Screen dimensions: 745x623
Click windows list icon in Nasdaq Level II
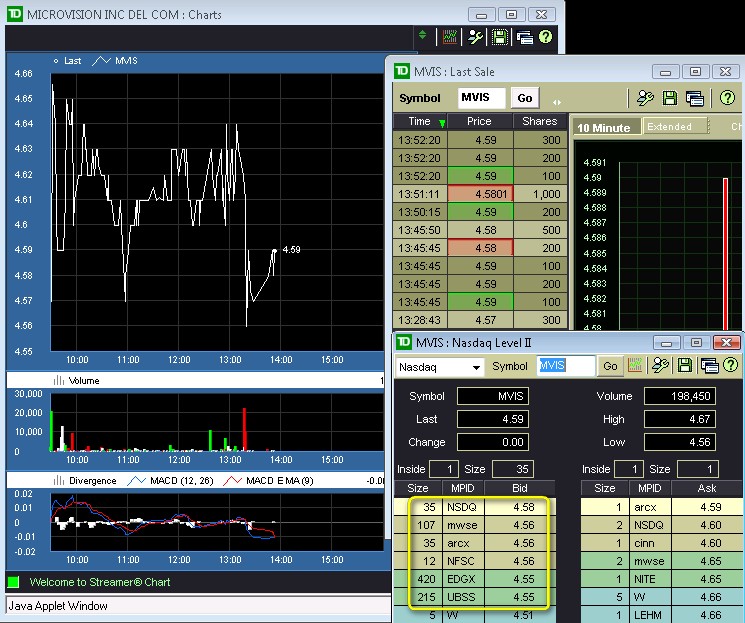pyautogui.click(x=709, y=365)
